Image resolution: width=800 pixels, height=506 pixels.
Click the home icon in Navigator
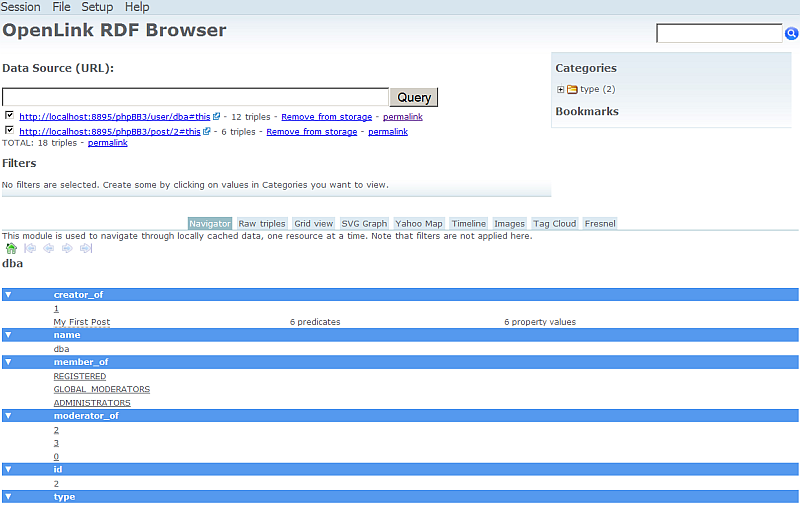(11, 248)
